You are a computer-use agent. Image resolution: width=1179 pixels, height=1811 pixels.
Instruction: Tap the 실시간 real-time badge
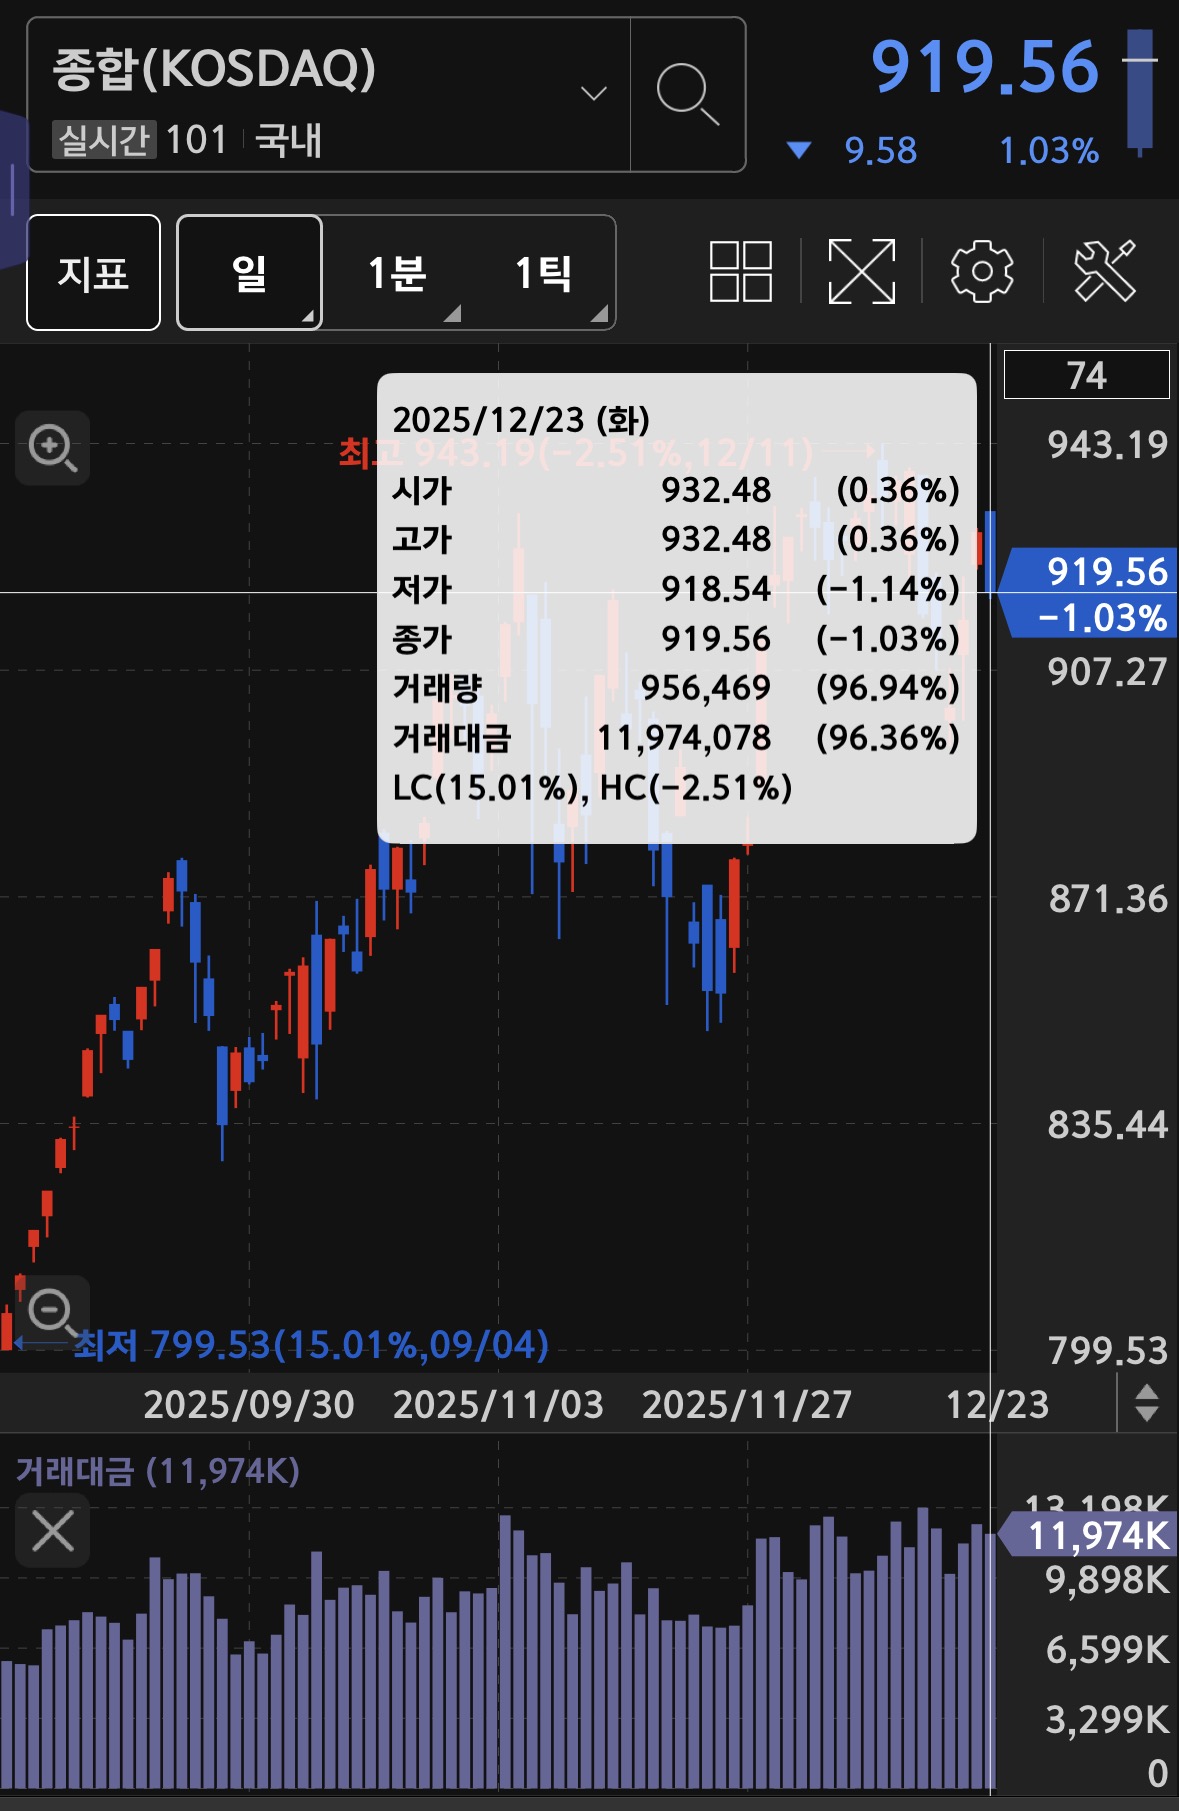point(104,139)
